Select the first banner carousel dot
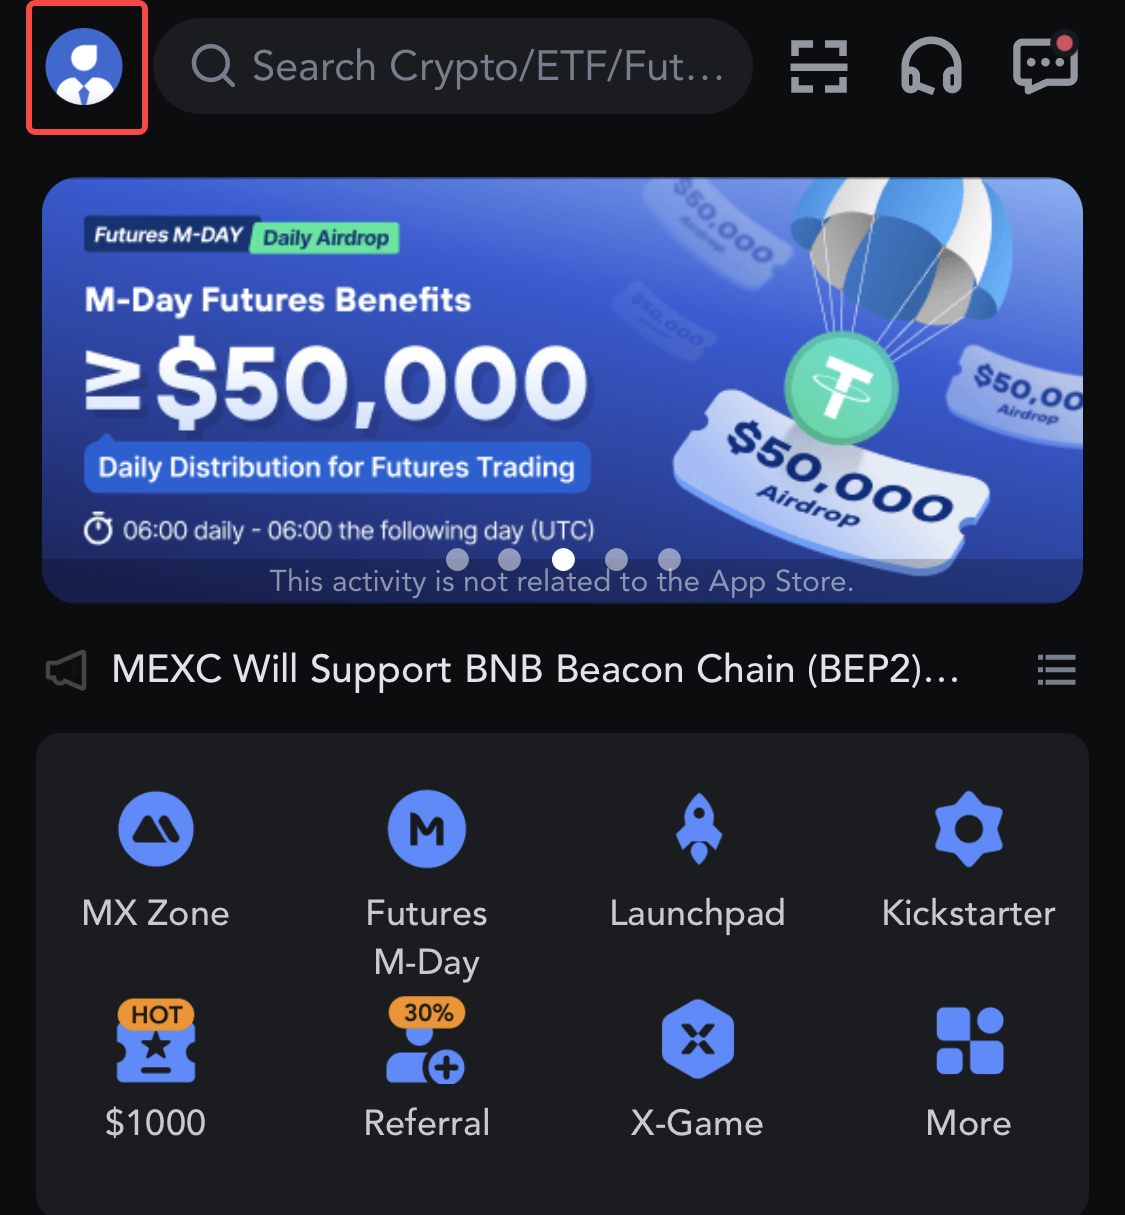The image size is (1125, 1215). tap(457, 559)
